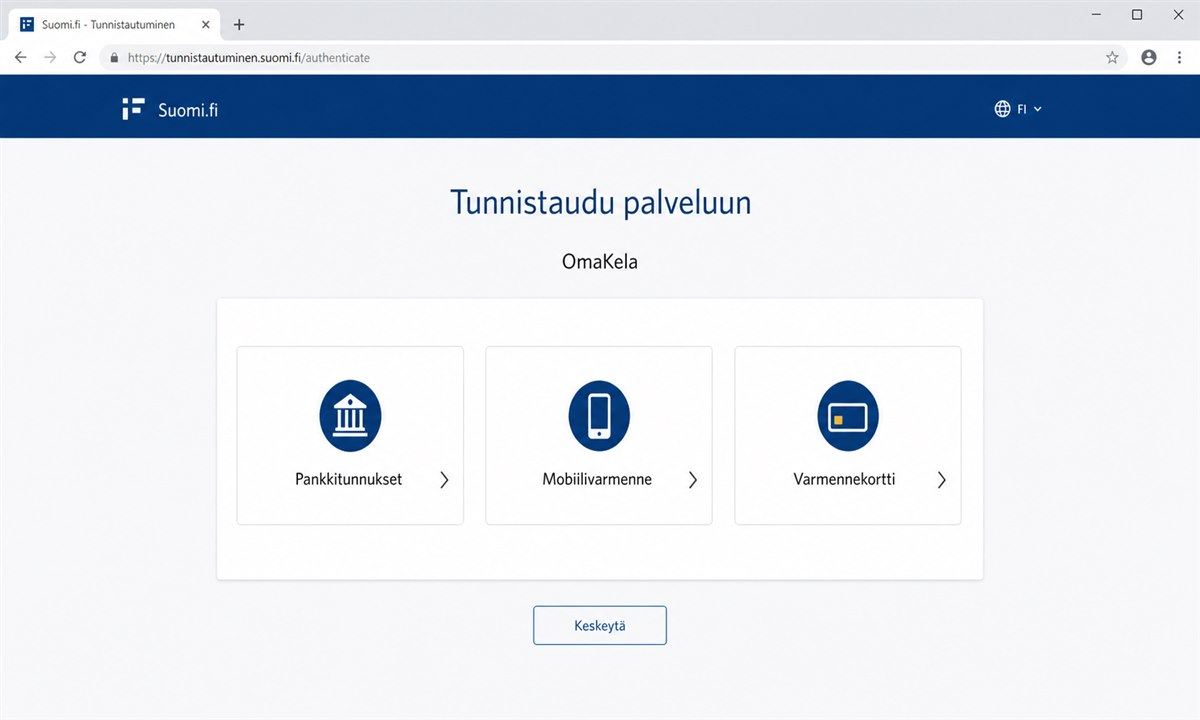Reload the page with refresh icon
The image size is (1200, 720).
click(x=80, y=58)
